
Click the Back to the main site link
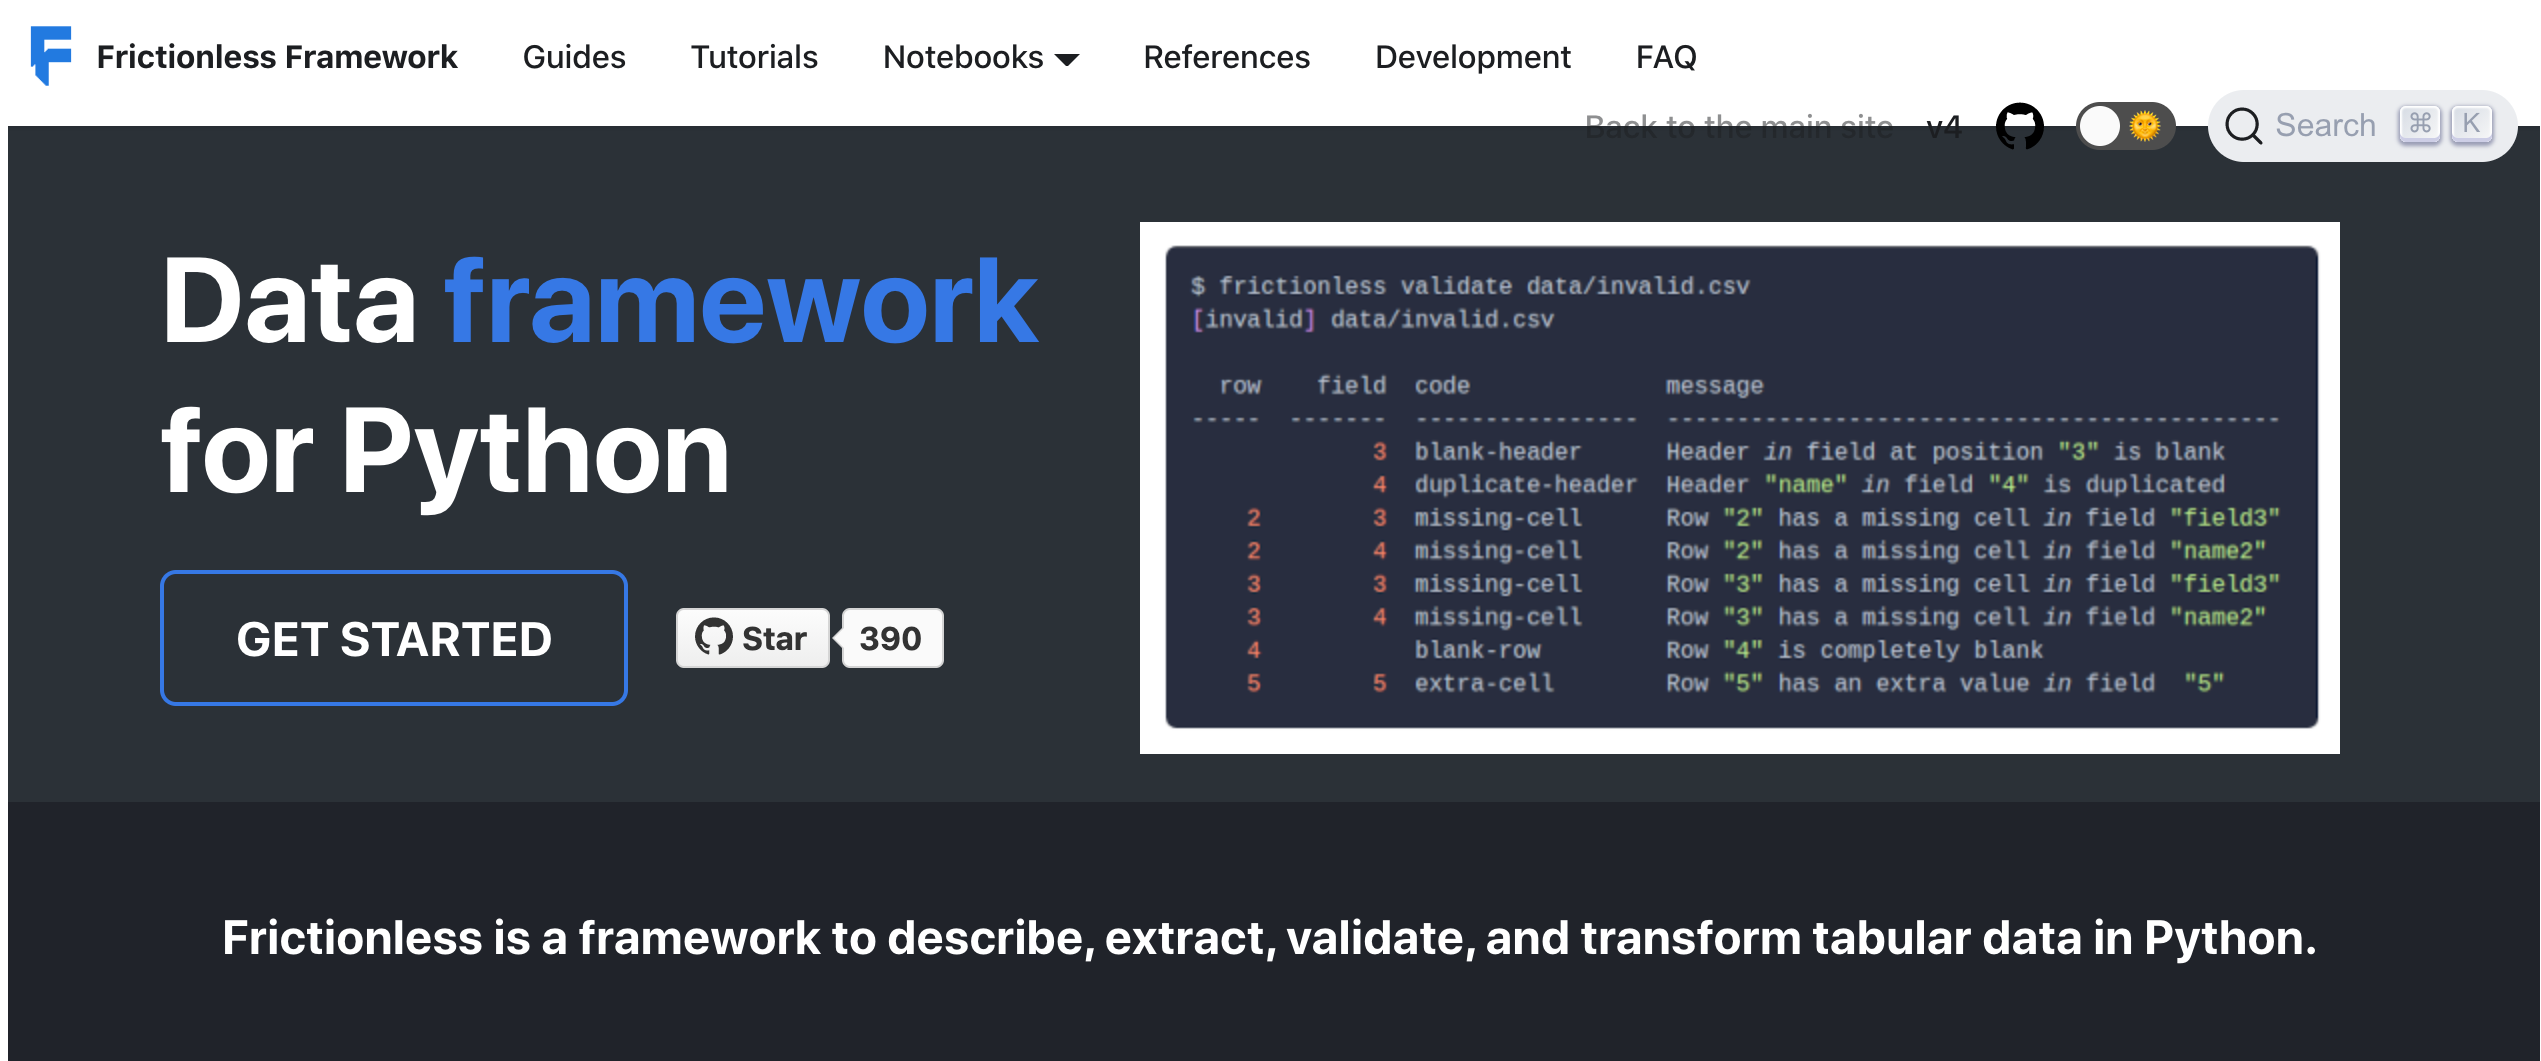[1738, 127]
